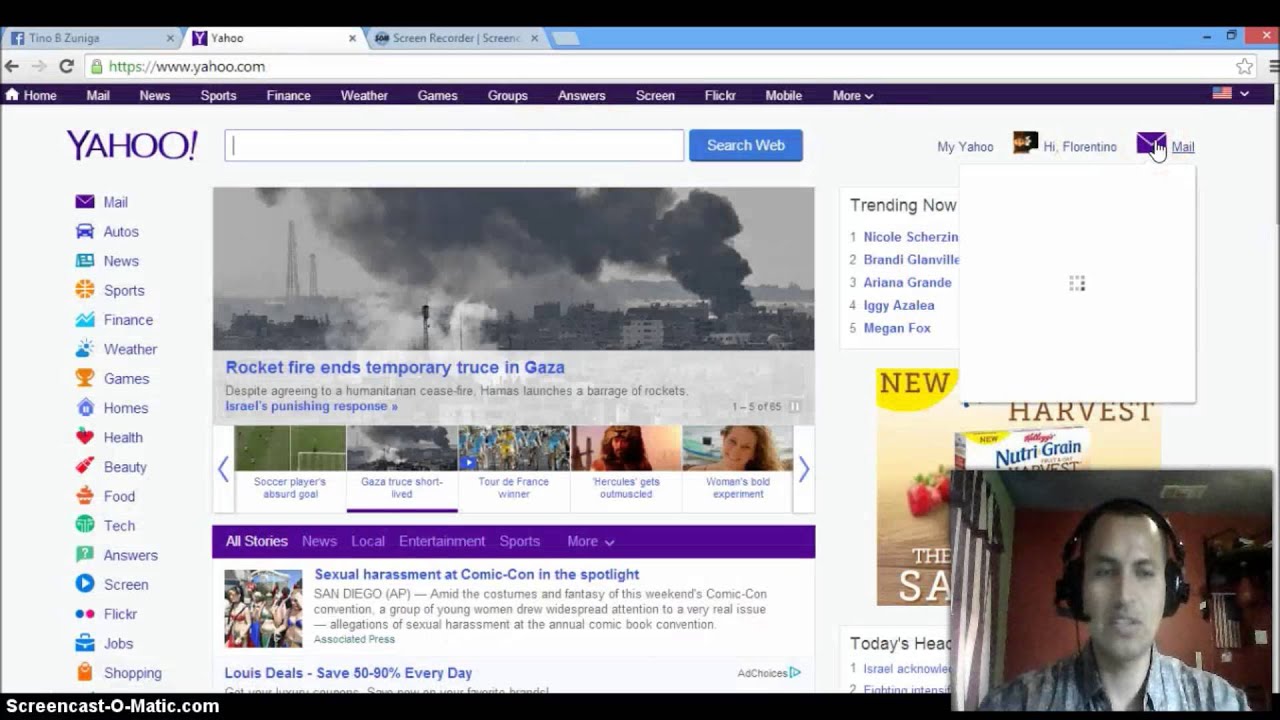Image resolution: width=1280 pixels, height=720 pixels.
Task: Open the Weather icon in sidebar
Action: click(85, 349)
